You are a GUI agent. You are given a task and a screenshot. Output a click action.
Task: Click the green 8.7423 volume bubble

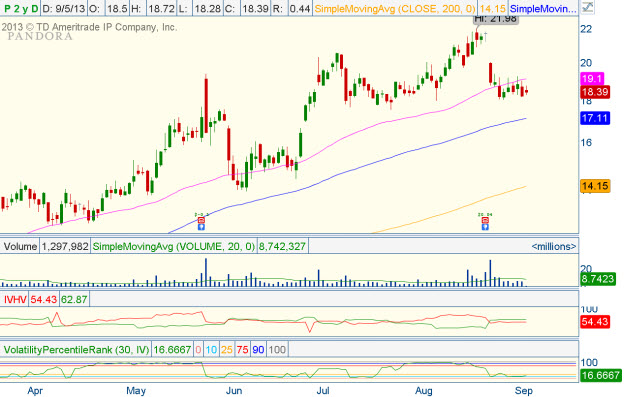pyautogui.click(x=597, y=279)
